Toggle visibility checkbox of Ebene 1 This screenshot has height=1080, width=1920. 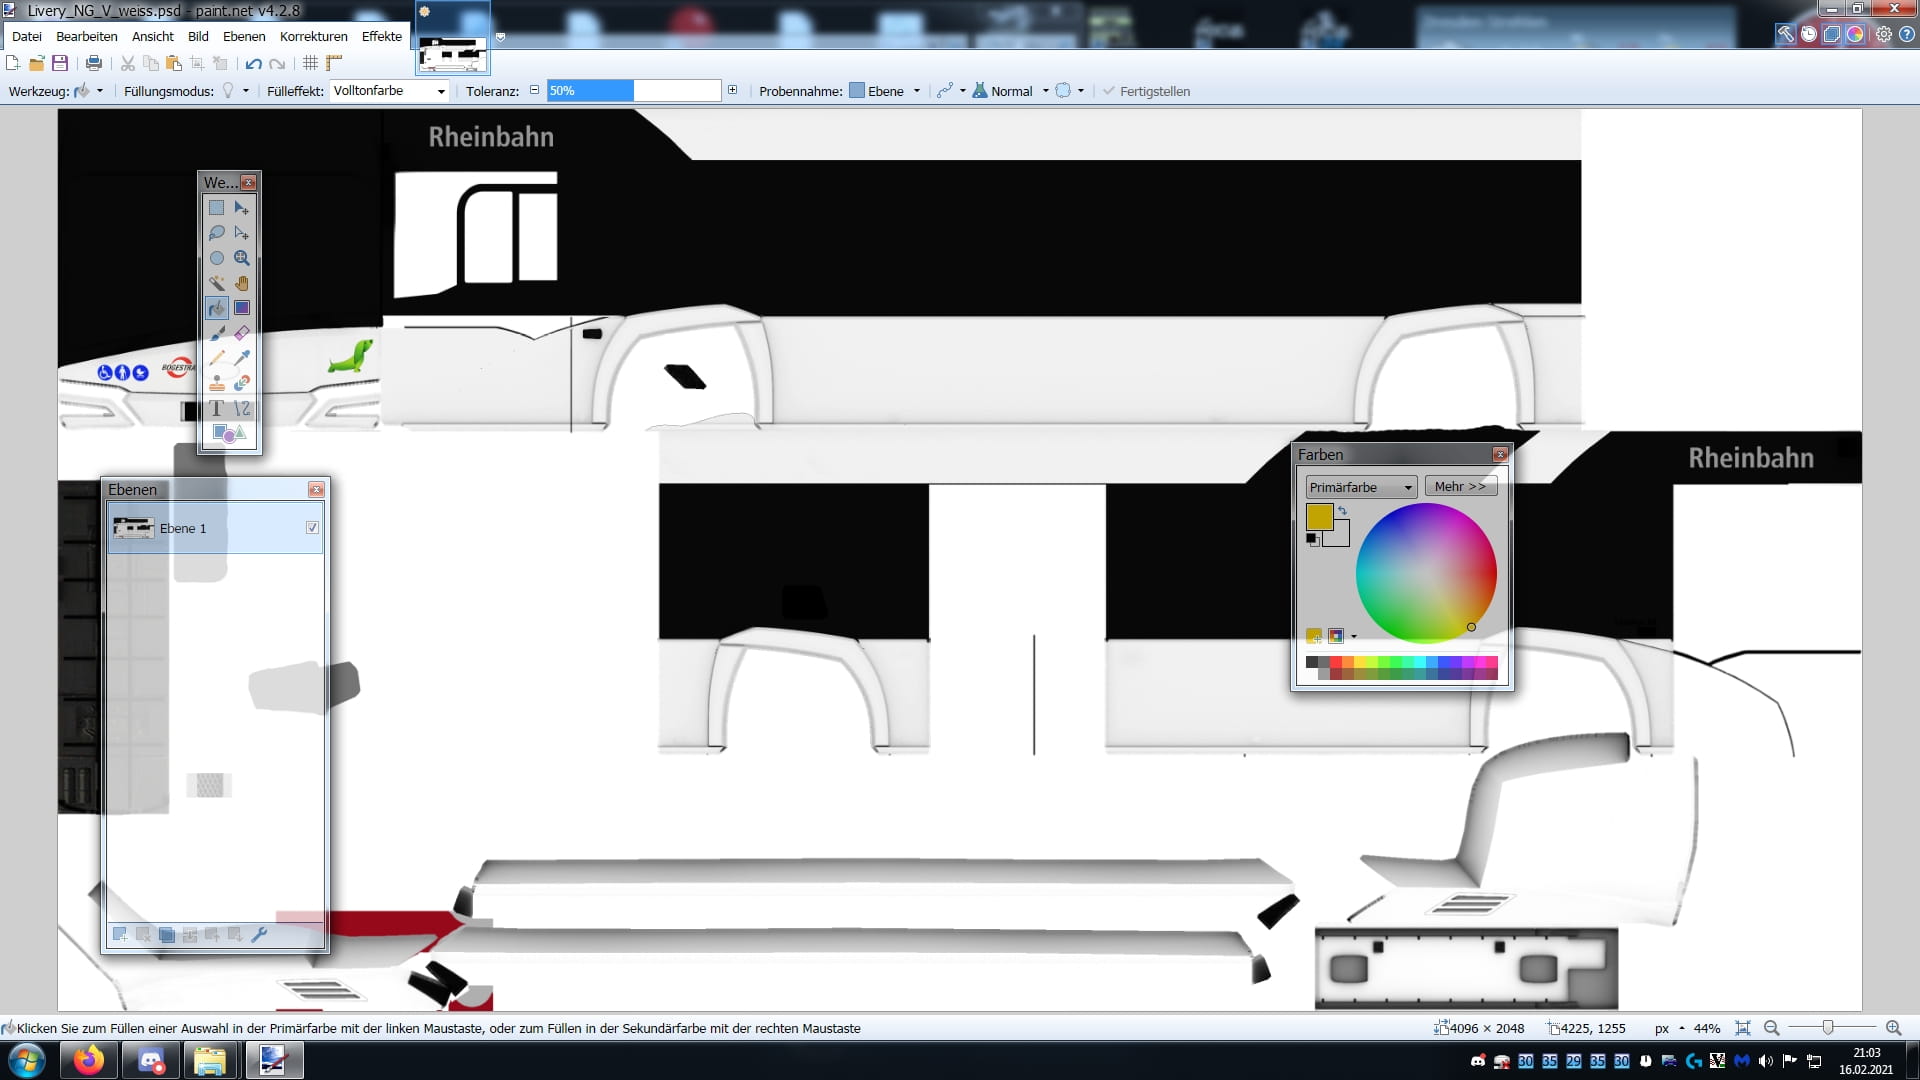tap(312, 528)
